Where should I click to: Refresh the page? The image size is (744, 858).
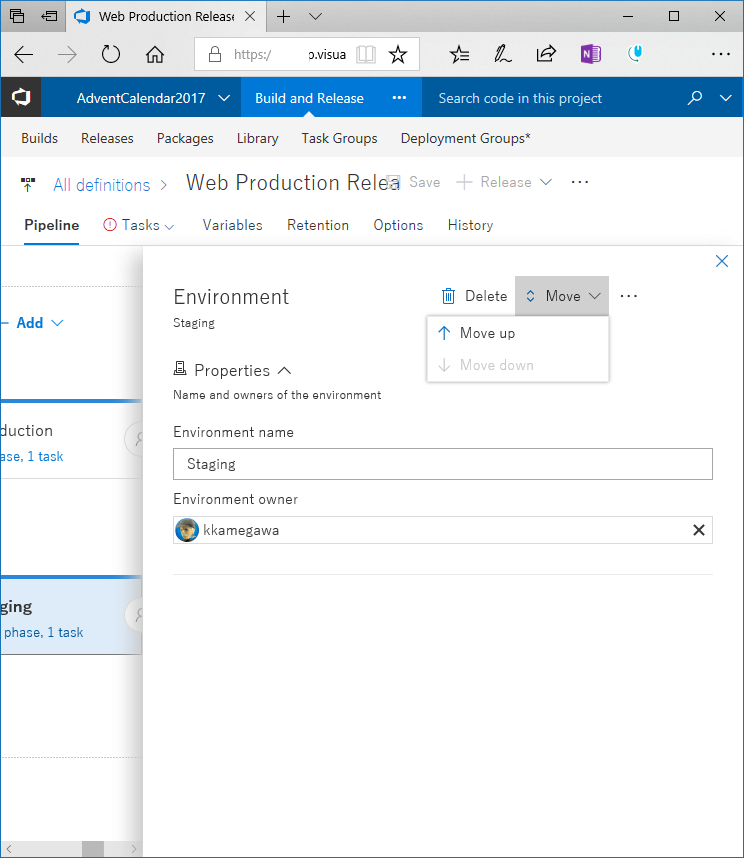point(111,55)
